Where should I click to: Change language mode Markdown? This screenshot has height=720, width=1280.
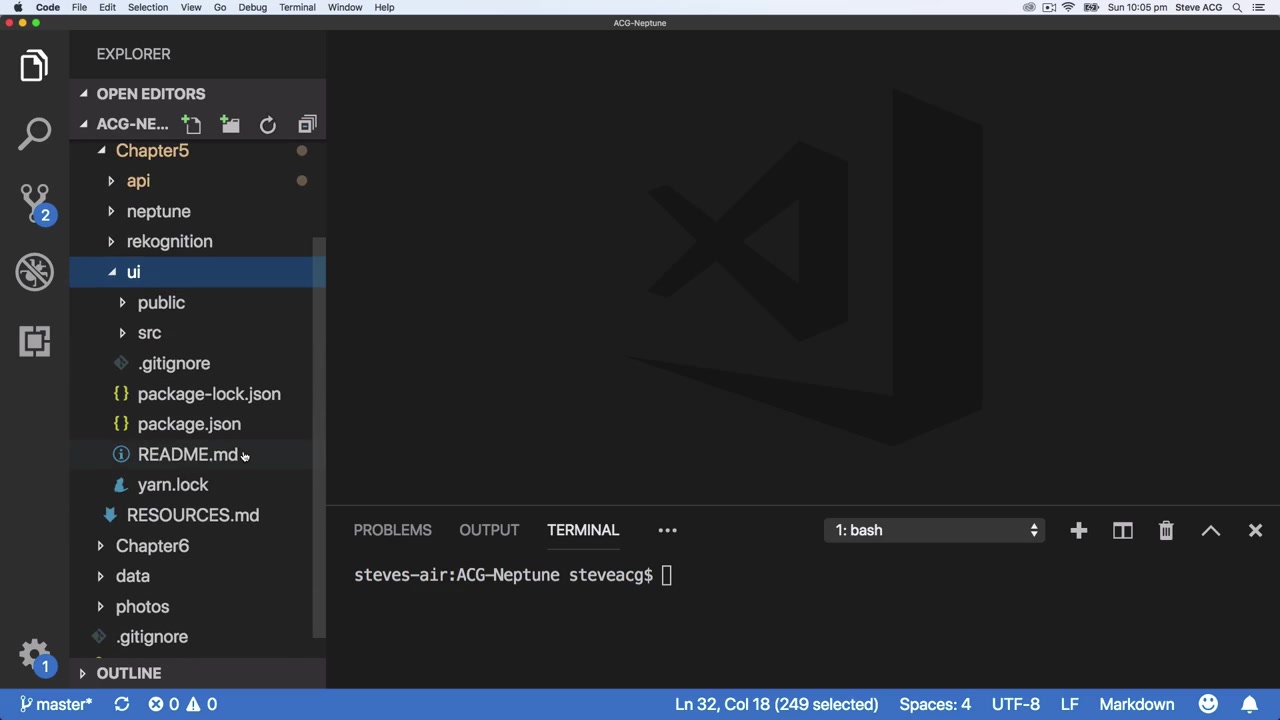pyautogui.click(x=1137, y=704)
